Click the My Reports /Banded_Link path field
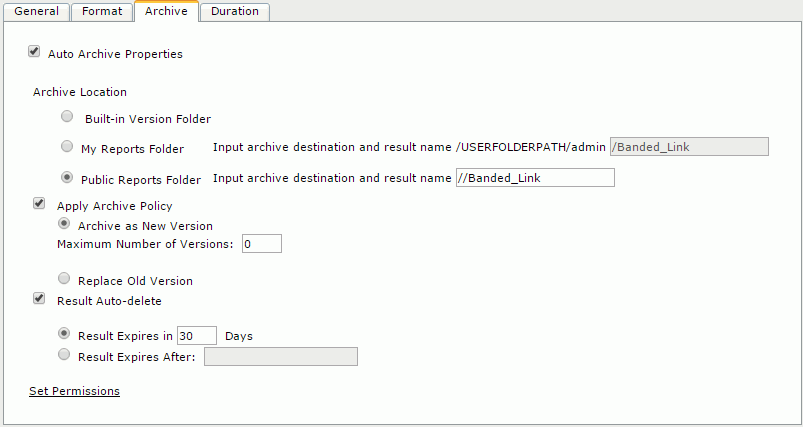This screenshot has height=427, width=803. pos(689,147)
